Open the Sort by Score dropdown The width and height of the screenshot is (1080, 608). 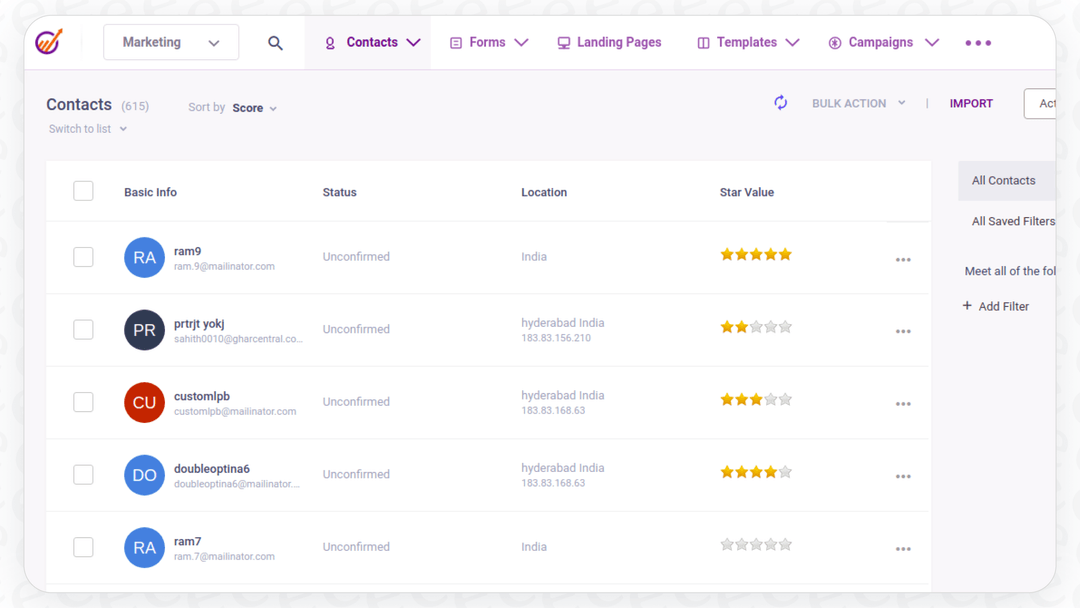(x=253, y=107)
